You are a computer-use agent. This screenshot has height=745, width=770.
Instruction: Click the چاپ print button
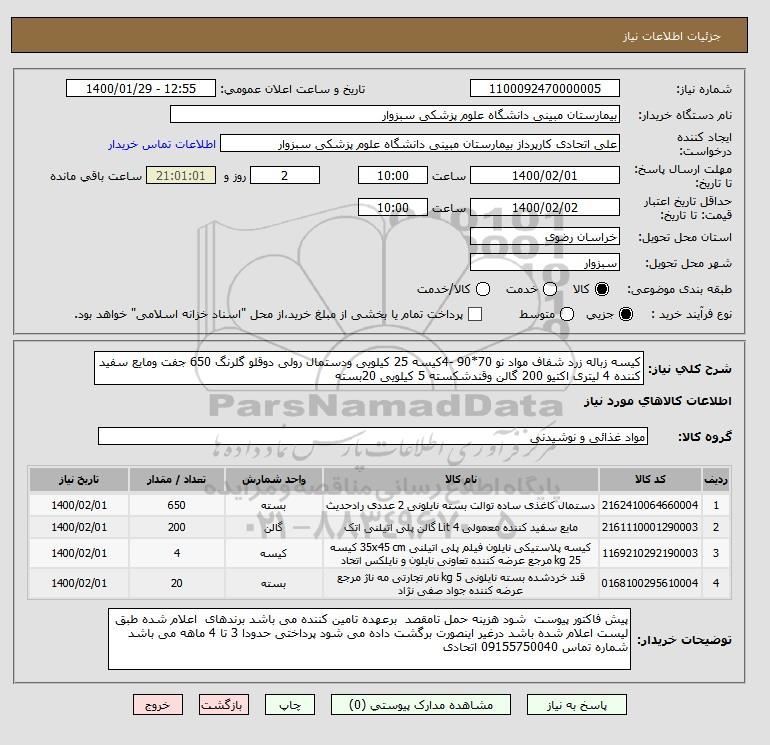pyautogui.click(x=290, y=705)
